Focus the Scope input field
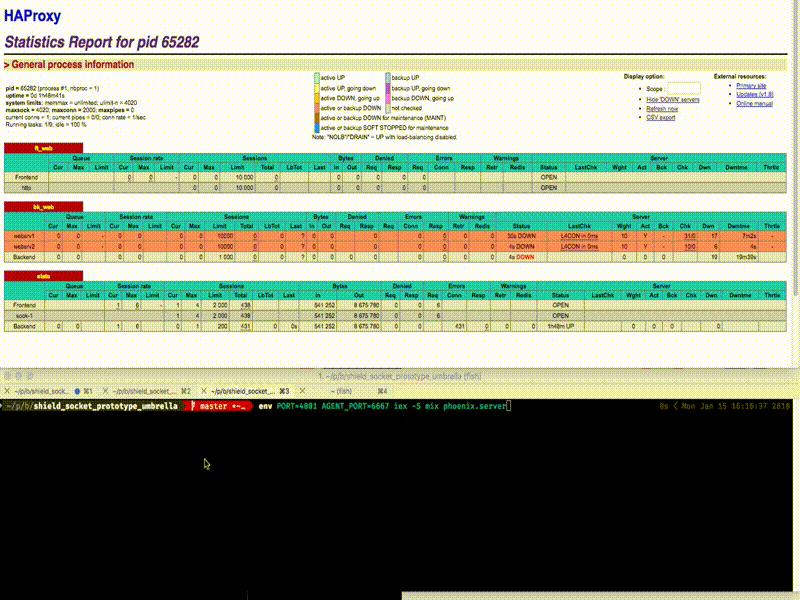This screenshot has width=800, height=600. coord(684,88)
